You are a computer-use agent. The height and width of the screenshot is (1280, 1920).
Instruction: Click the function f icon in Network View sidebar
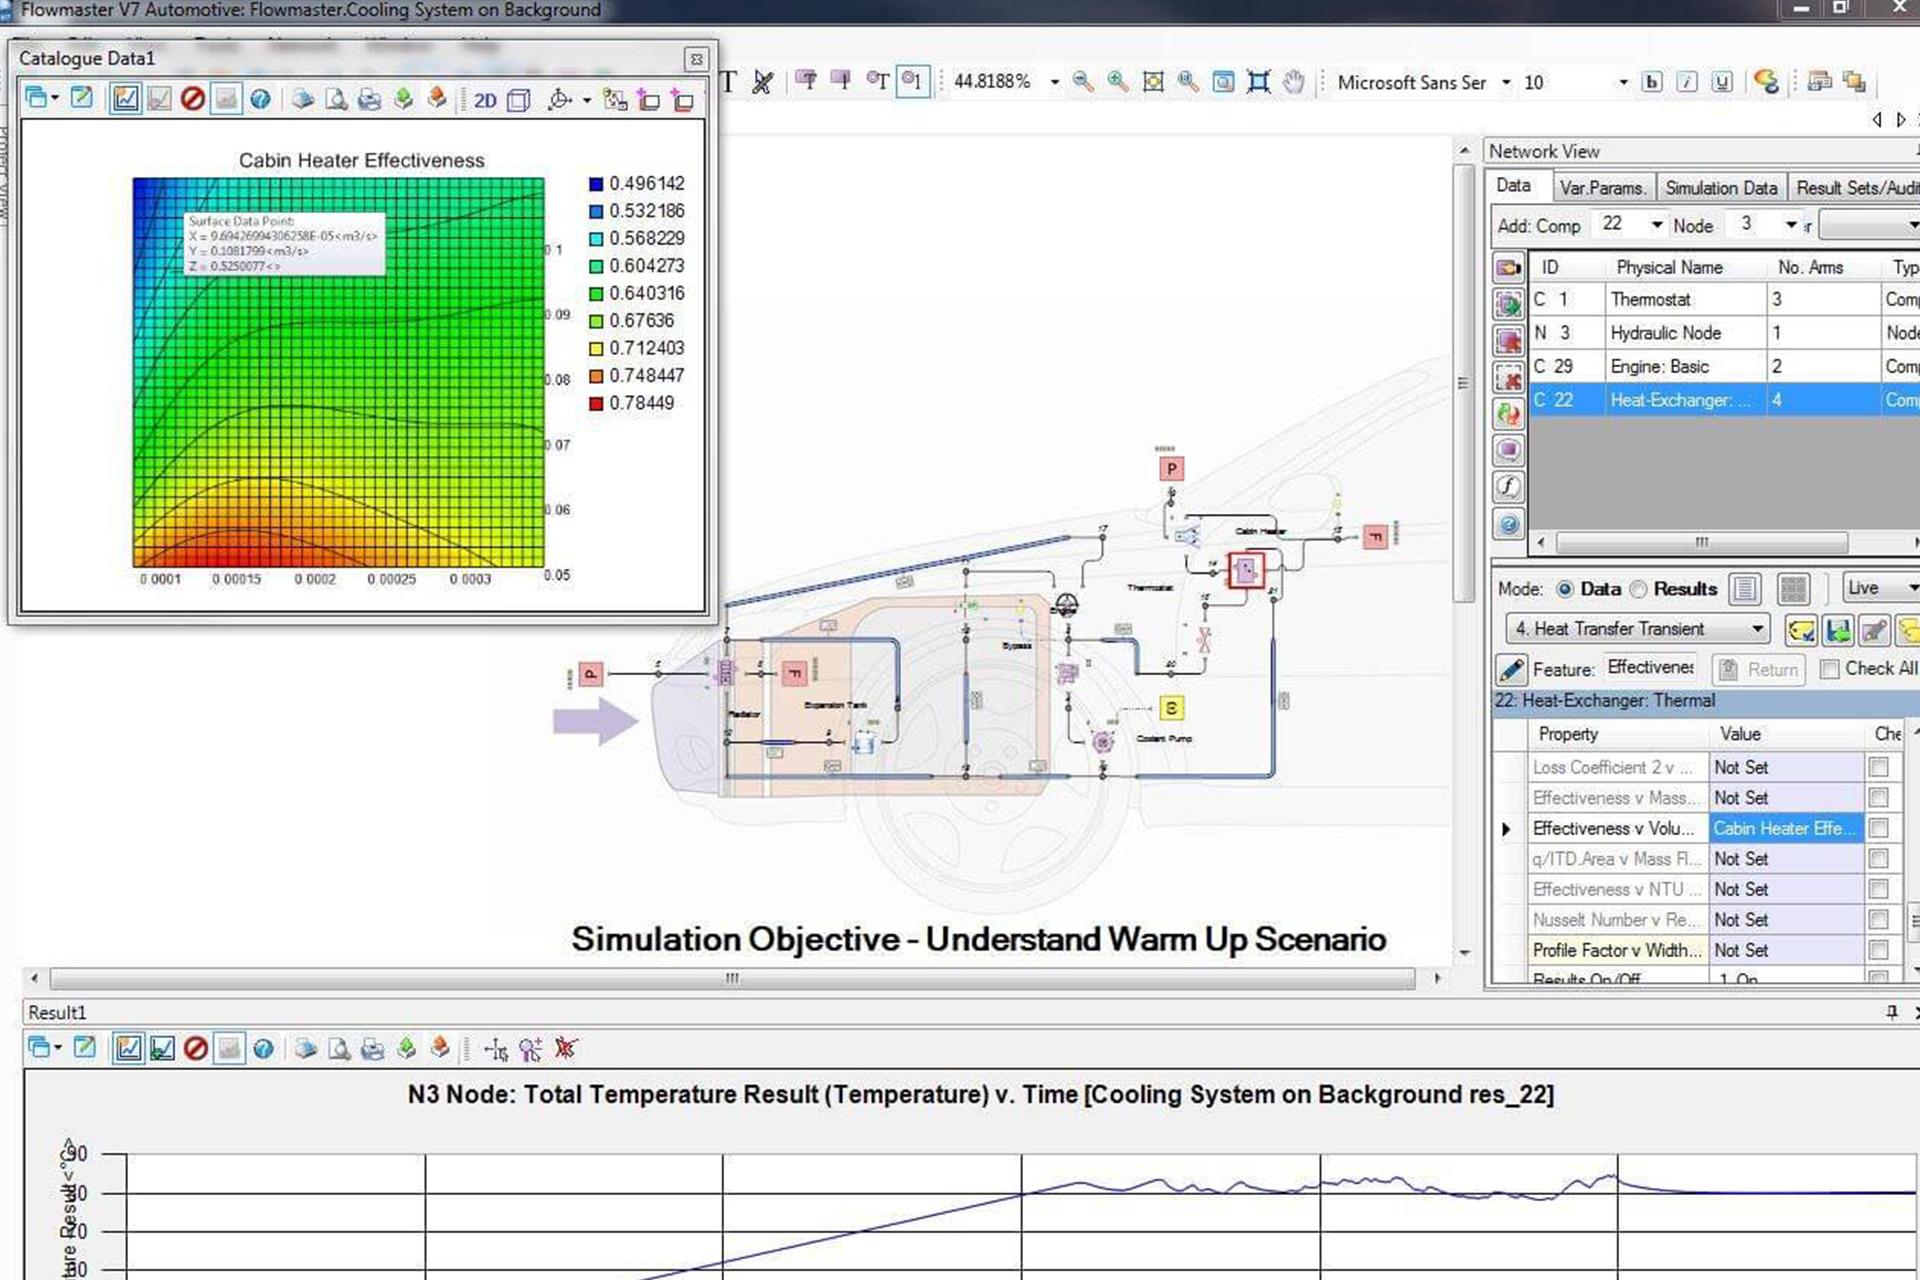click(x=1508, y=487)
